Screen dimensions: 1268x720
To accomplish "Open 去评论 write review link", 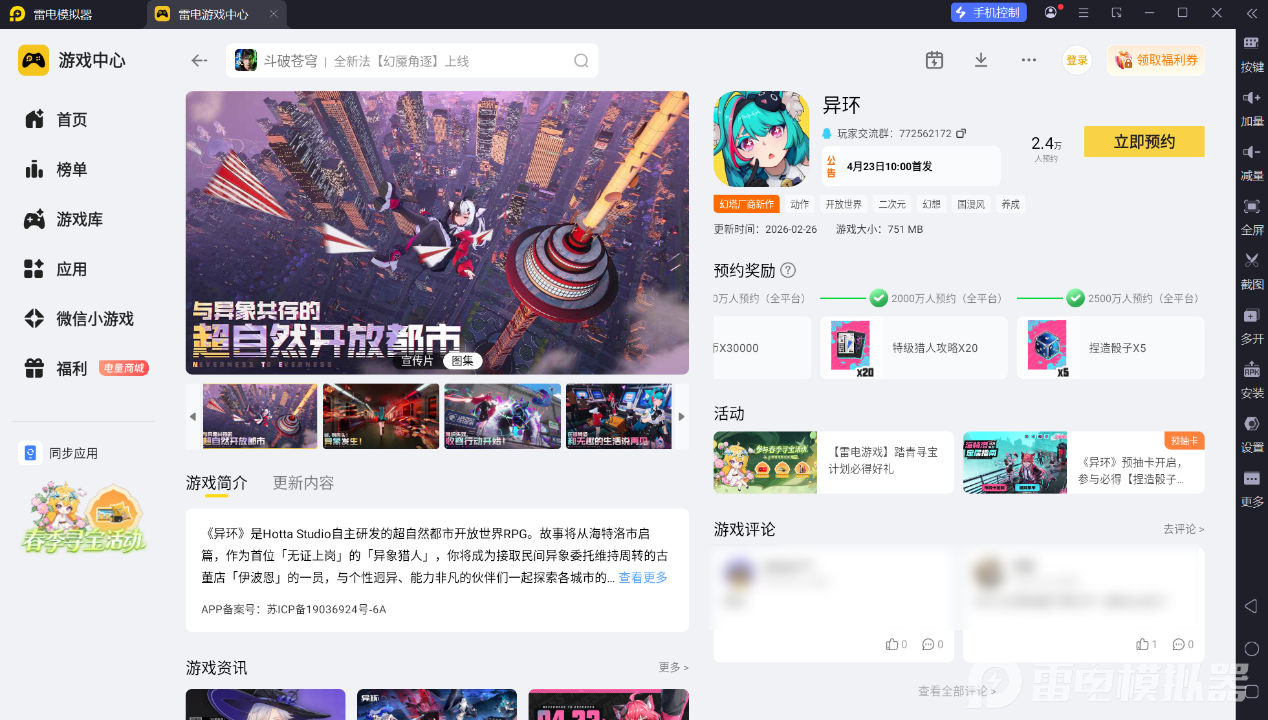I will [1183, 529].
